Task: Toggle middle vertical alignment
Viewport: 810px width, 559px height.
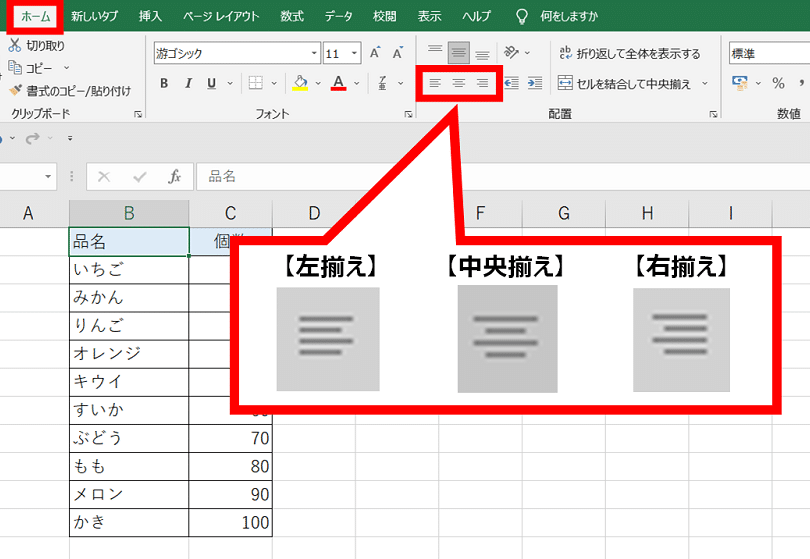Action: pos(459,54)
